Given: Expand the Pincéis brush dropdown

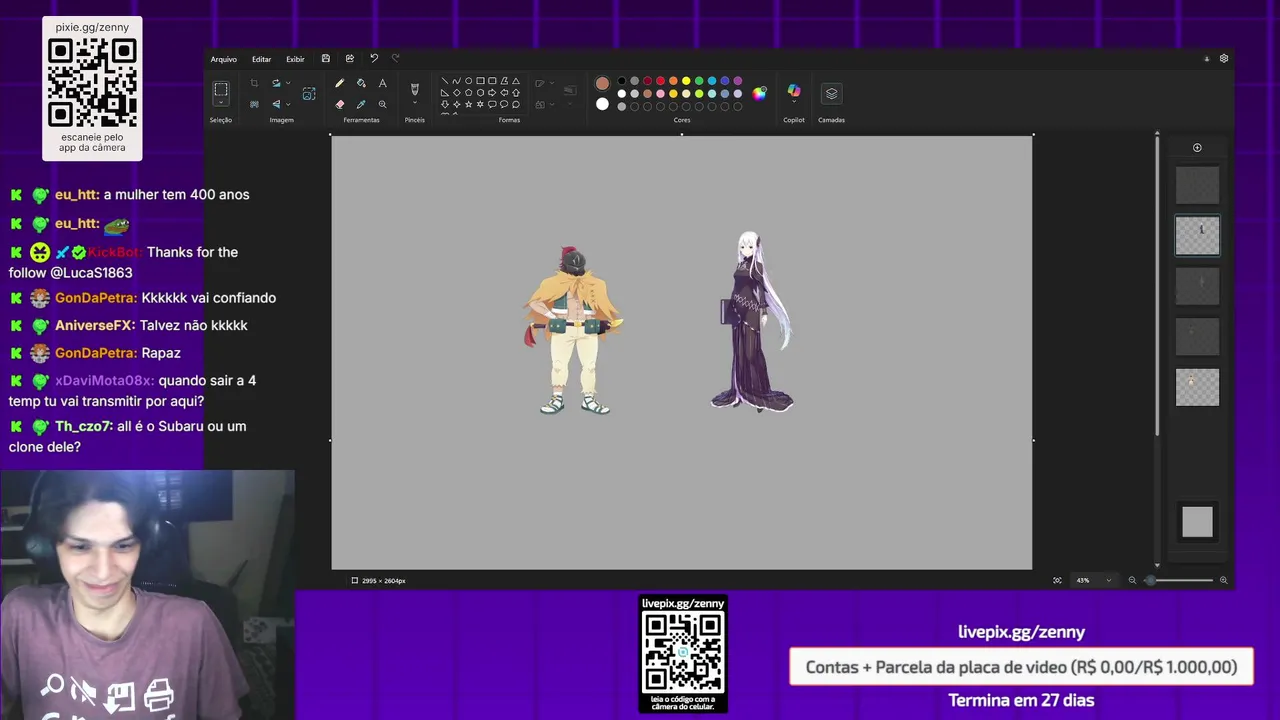Looking at the screenshot, I should point(415,102).
